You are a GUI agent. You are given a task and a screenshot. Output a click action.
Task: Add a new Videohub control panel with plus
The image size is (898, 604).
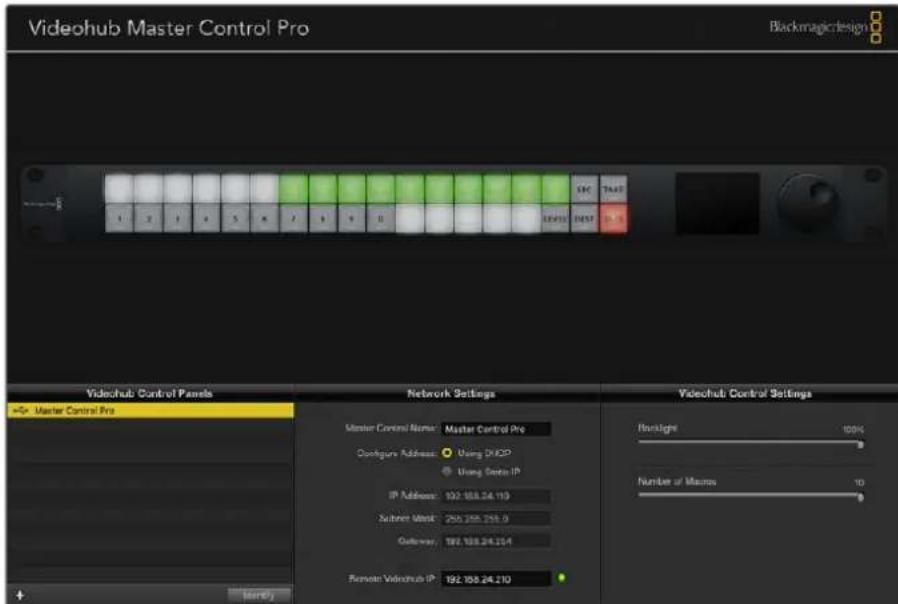click(x=20, y=595)
